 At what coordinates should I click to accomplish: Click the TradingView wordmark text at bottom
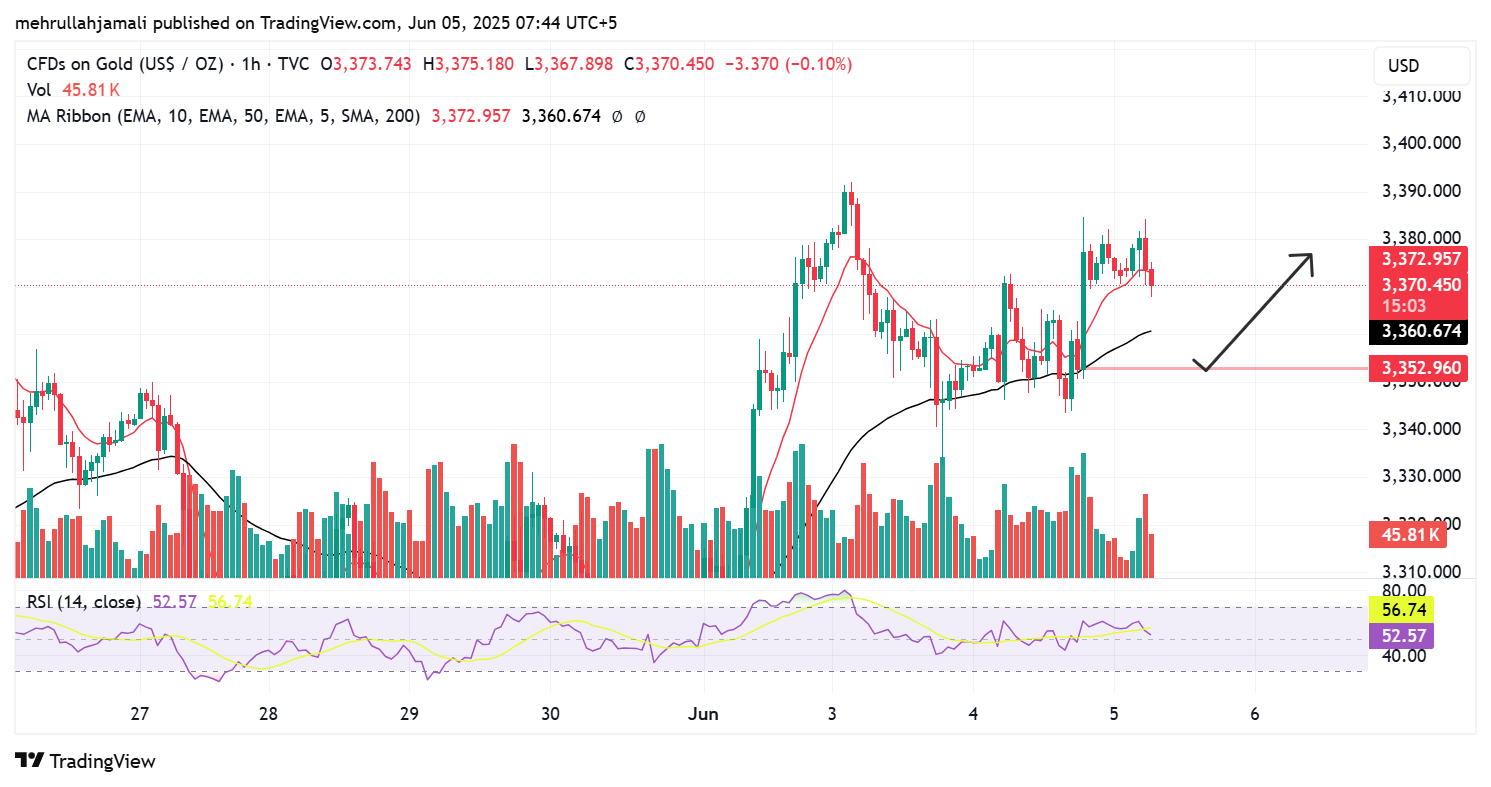click(102, 761)
